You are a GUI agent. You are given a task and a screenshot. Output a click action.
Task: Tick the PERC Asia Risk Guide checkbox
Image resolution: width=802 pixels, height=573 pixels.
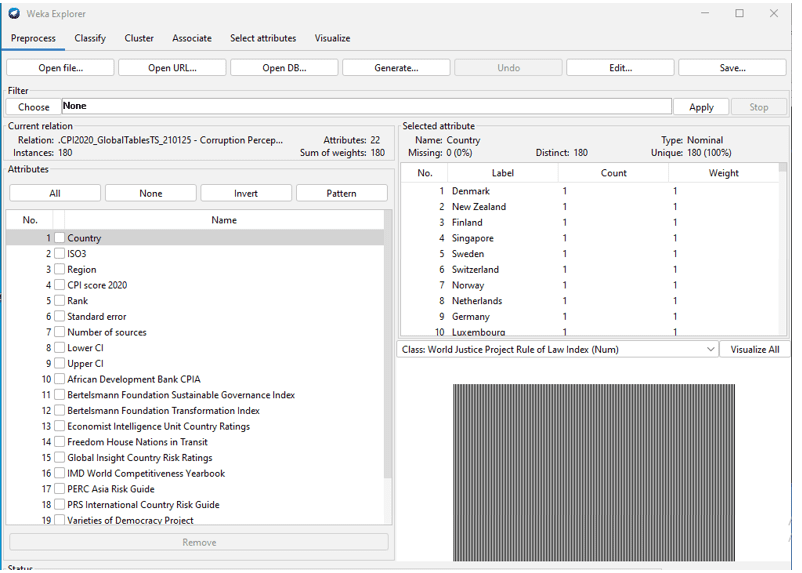(60, 489)
